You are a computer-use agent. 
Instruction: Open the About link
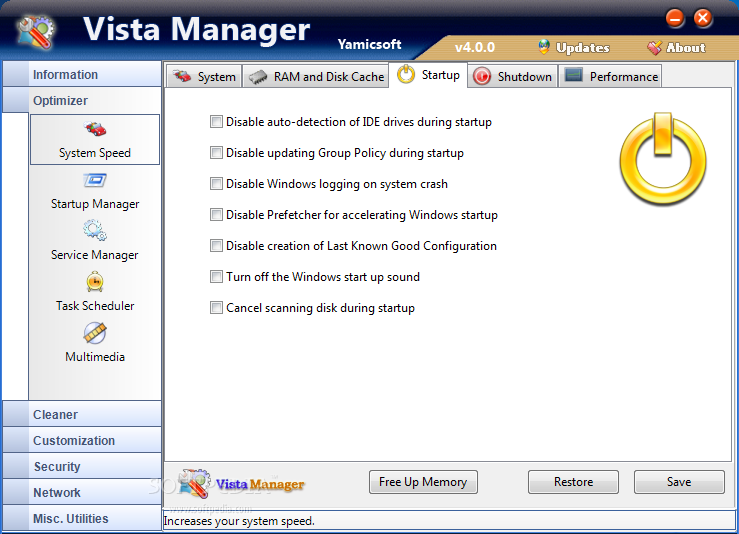686,48
